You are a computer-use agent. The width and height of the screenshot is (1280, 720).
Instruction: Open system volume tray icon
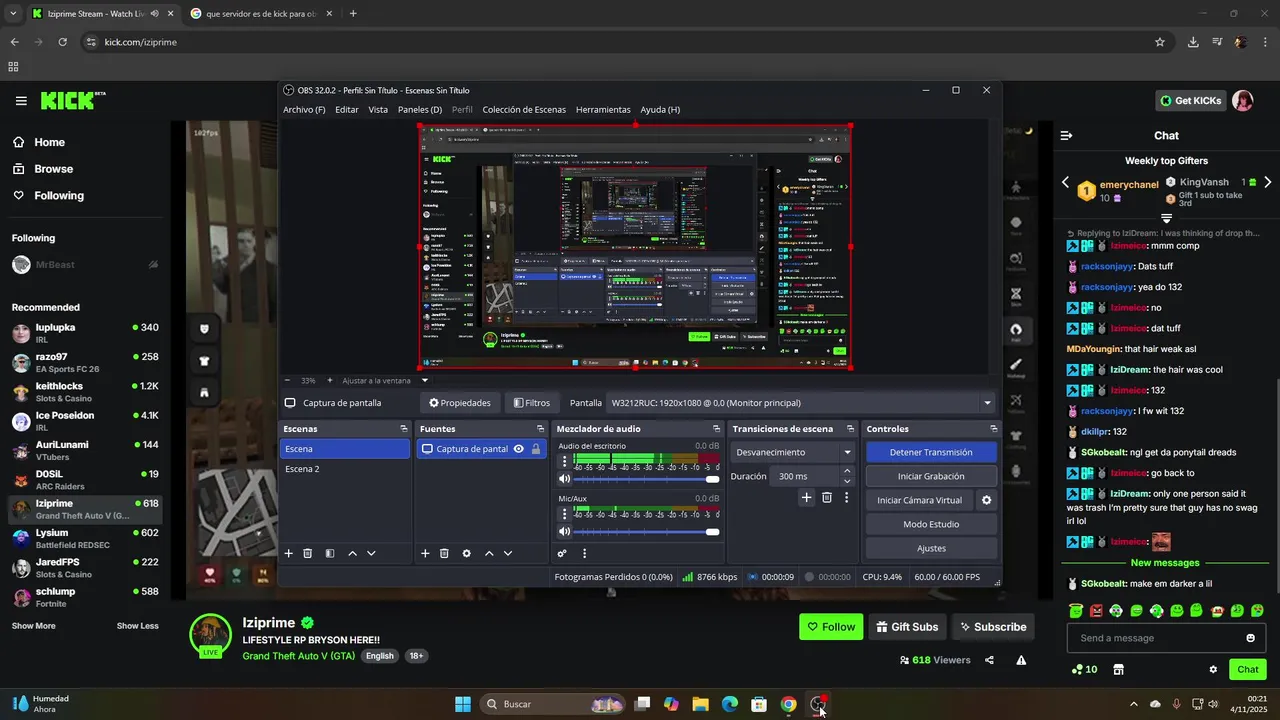coord(1213,704)
